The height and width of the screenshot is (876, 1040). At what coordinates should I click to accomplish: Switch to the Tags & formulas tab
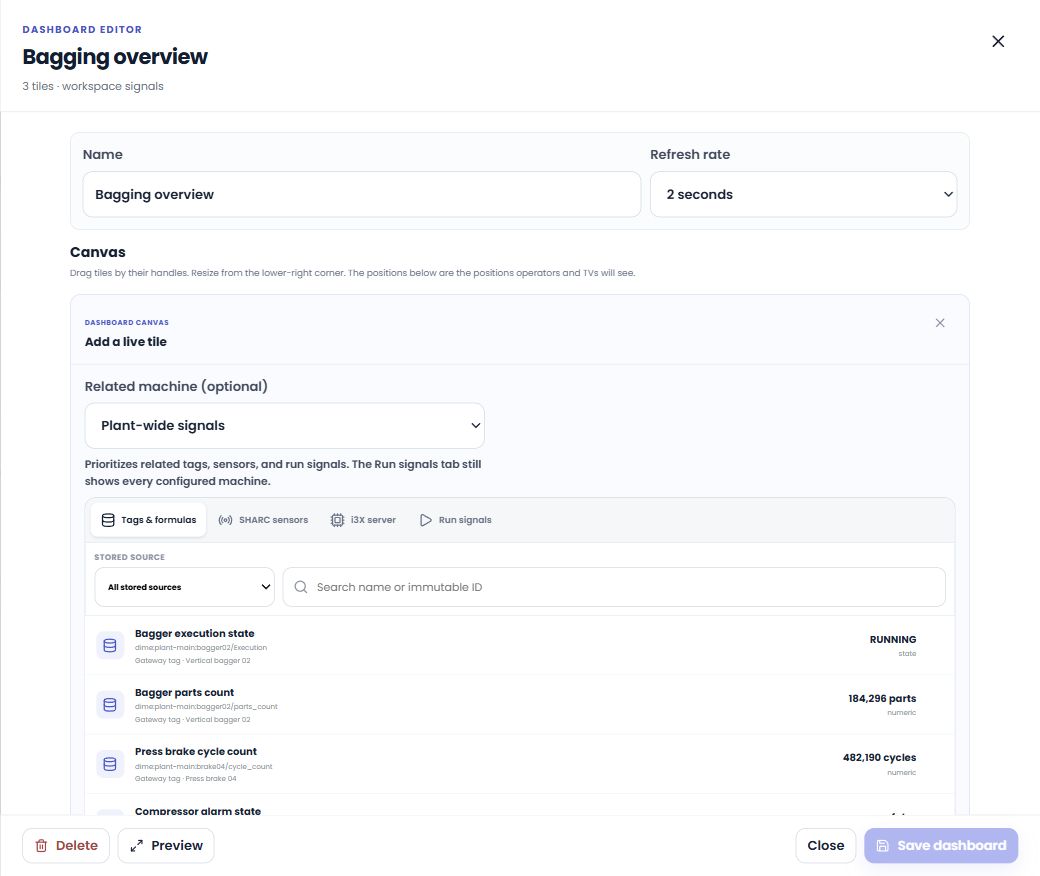click(149, 520)
